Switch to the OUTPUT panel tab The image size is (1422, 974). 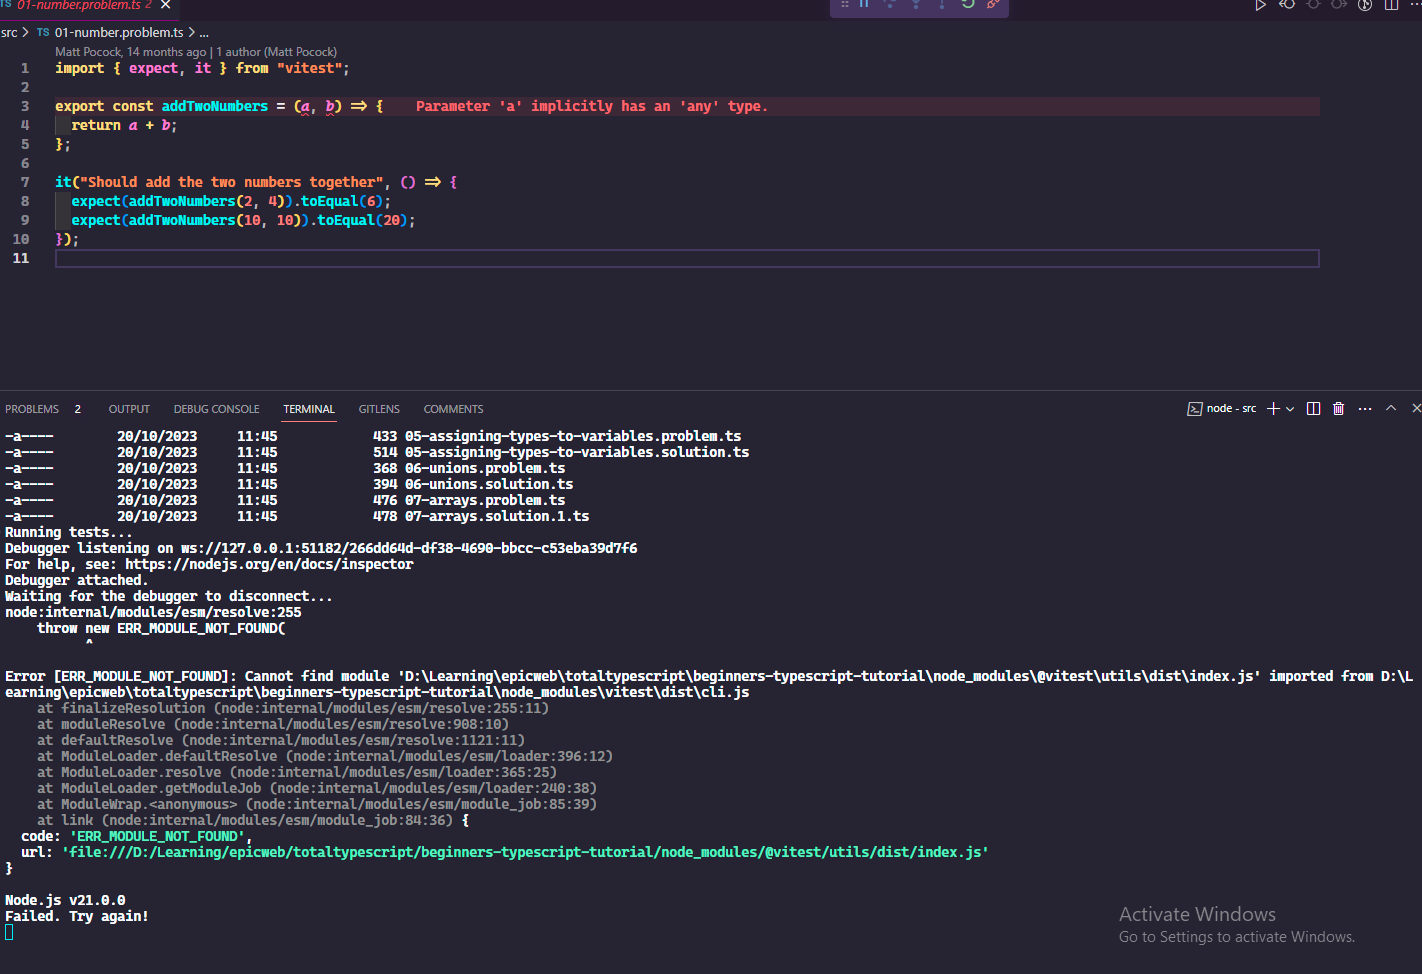[129, 409]
